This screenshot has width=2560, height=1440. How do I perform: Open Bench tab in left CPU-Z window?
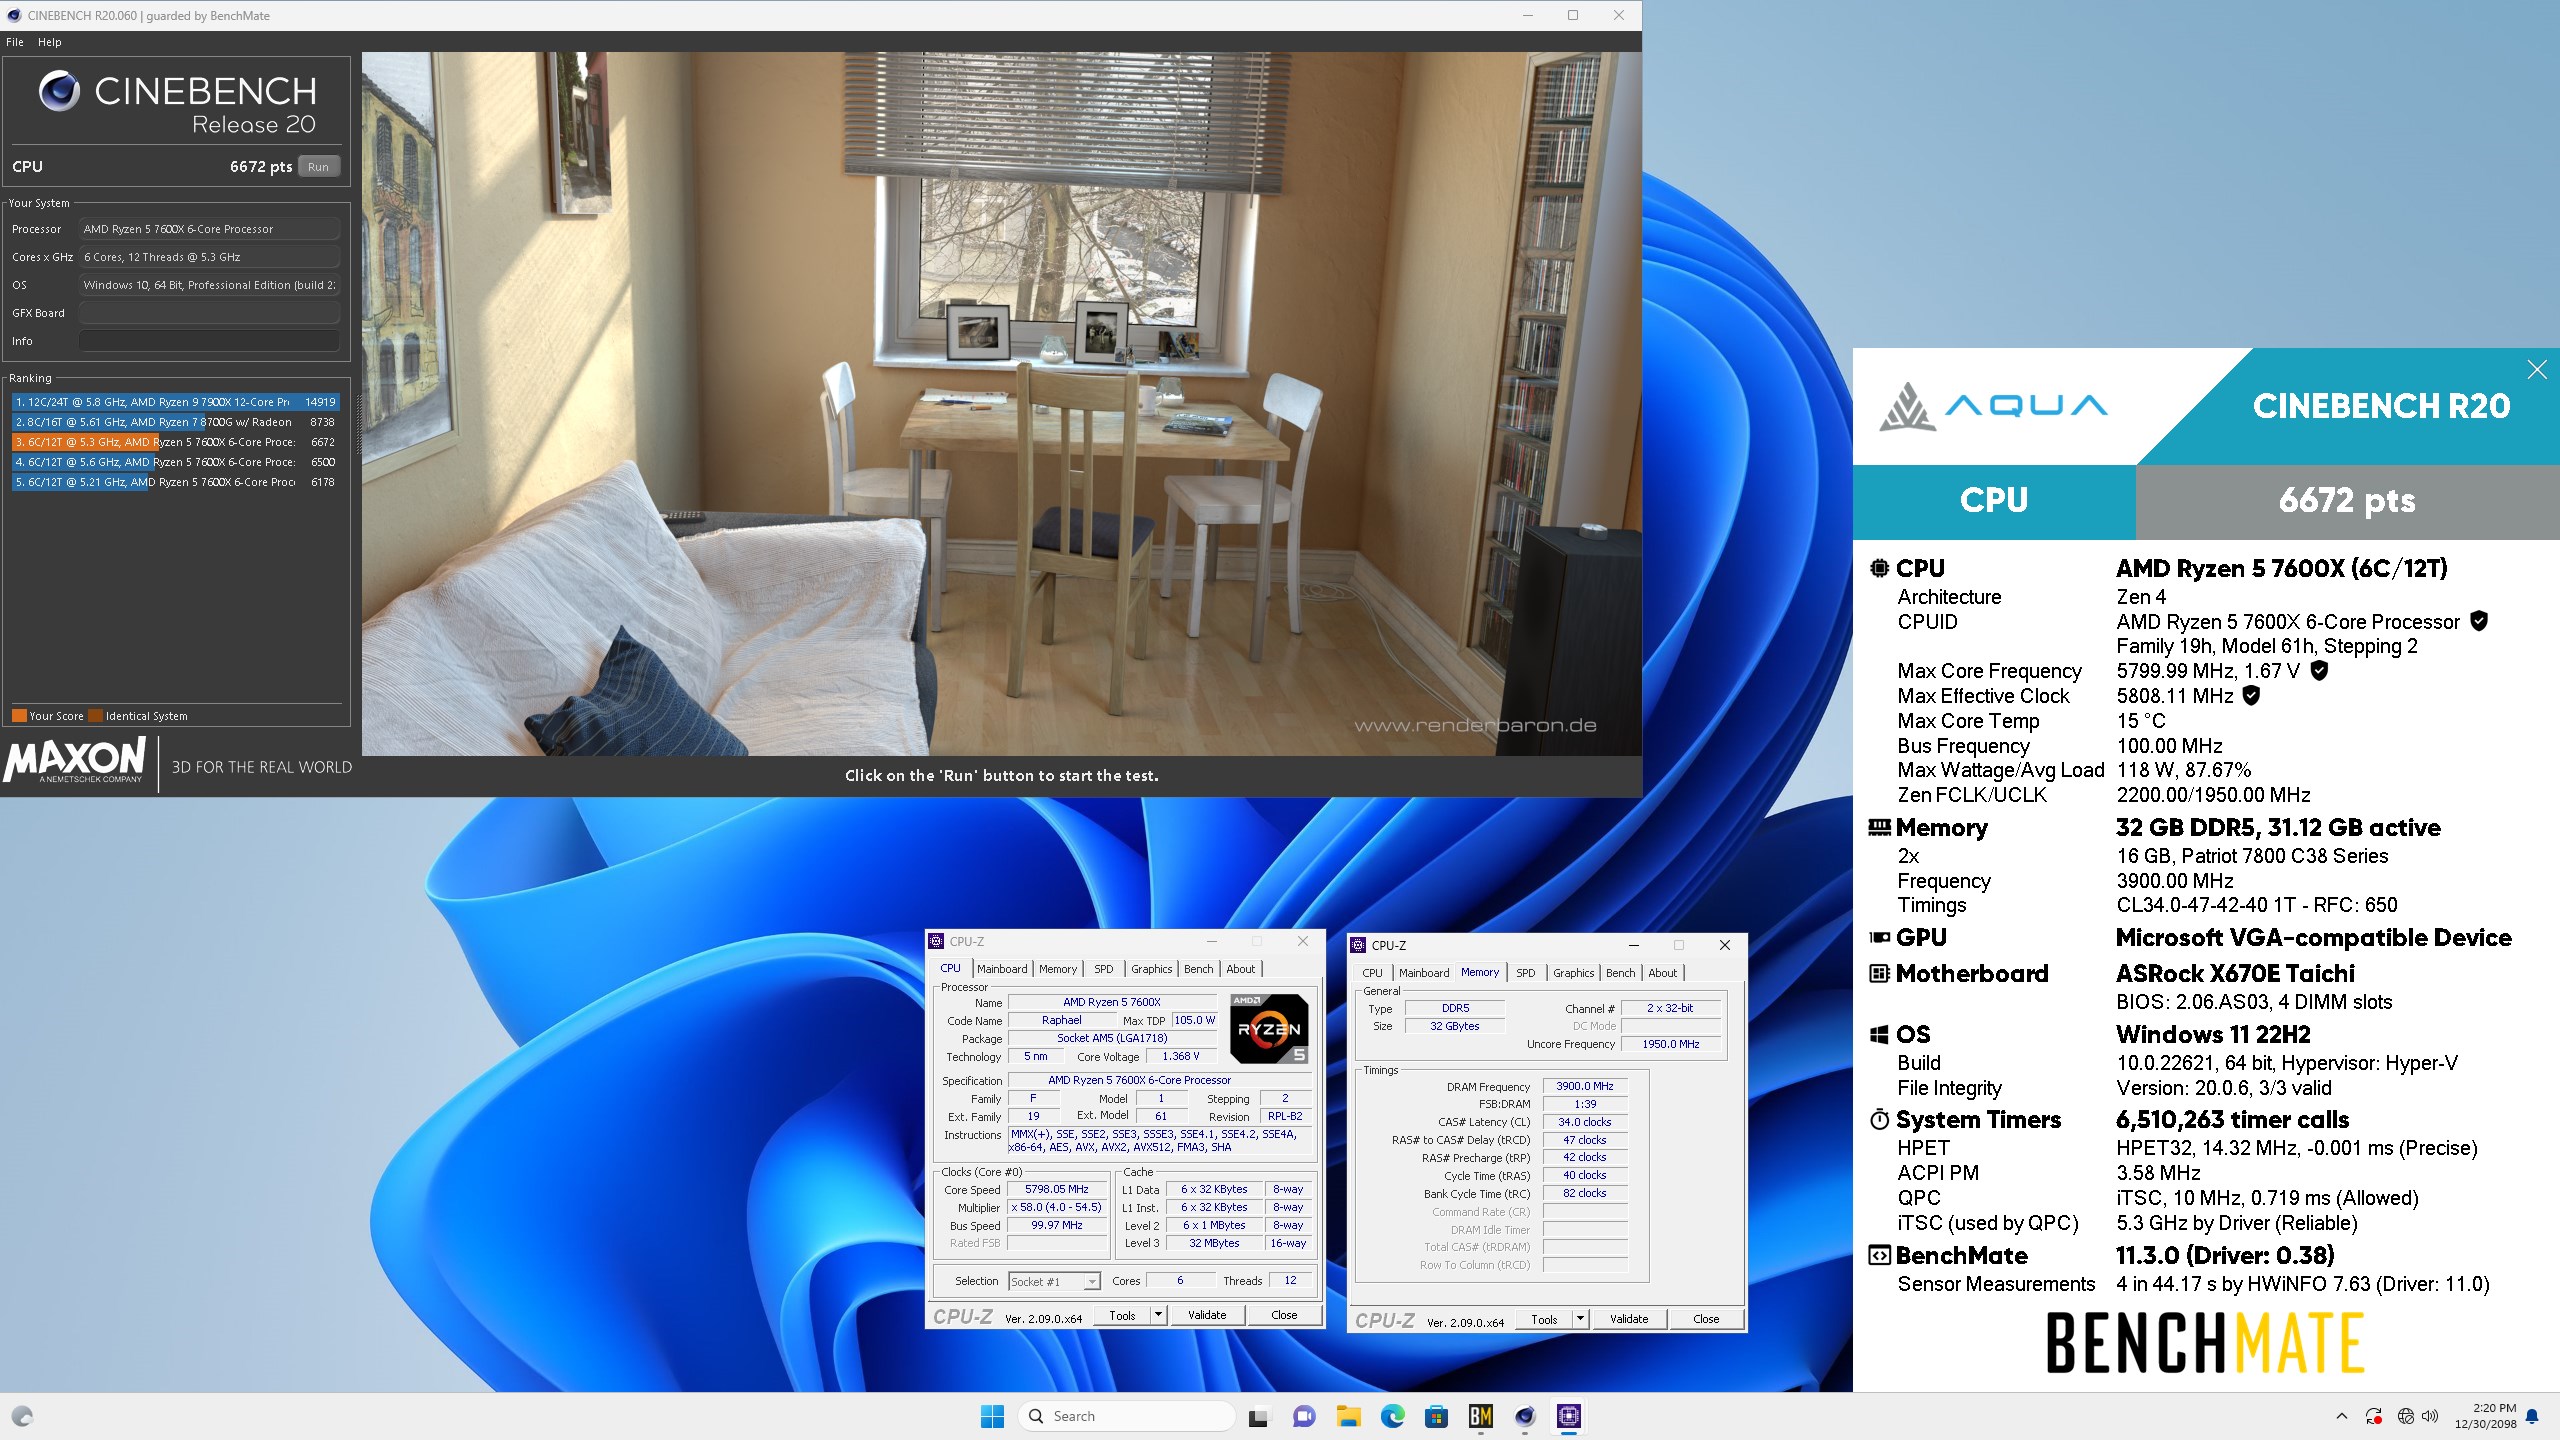click(x=1198, y=969)
